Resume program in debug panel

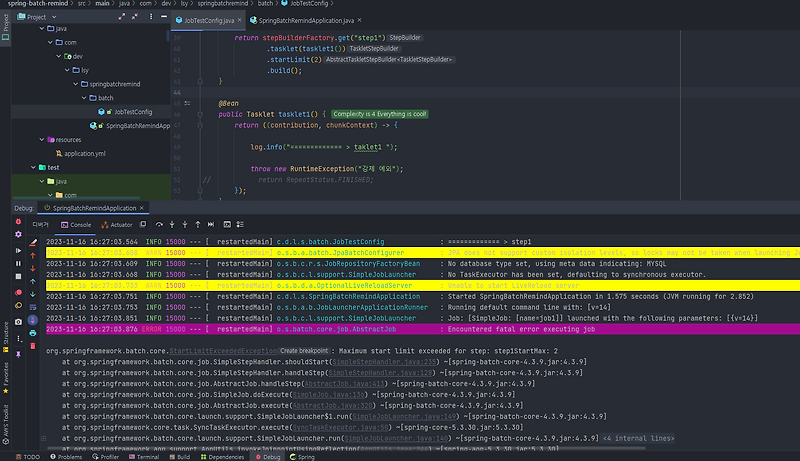pyautogui.click(x=18, y=251)
